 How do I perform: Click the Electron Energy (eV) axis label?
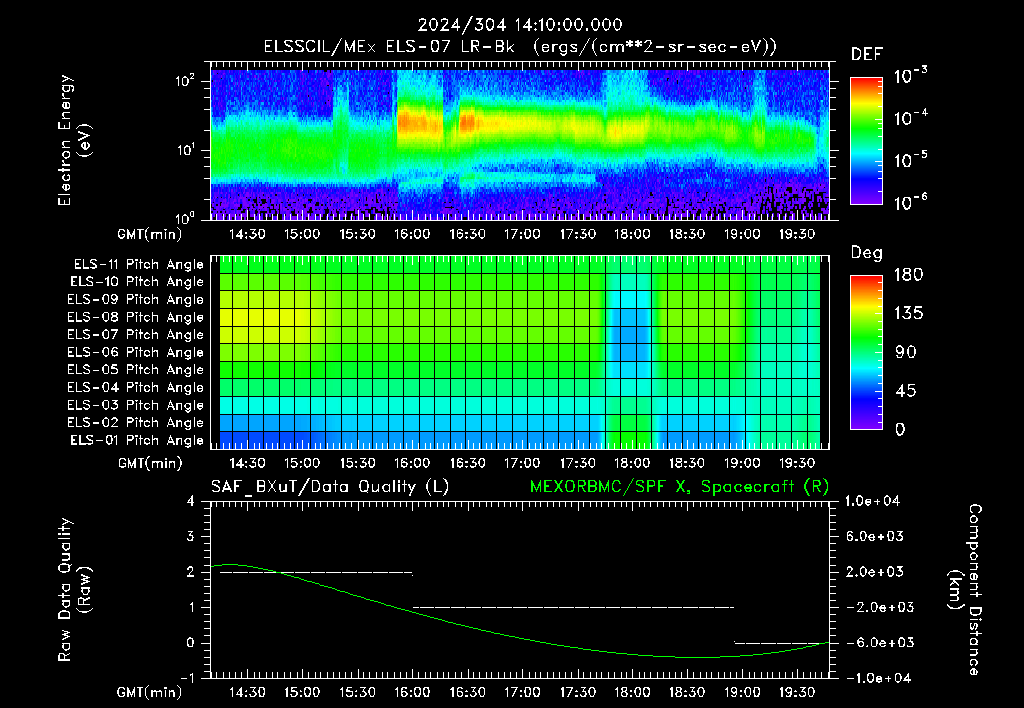74,140
